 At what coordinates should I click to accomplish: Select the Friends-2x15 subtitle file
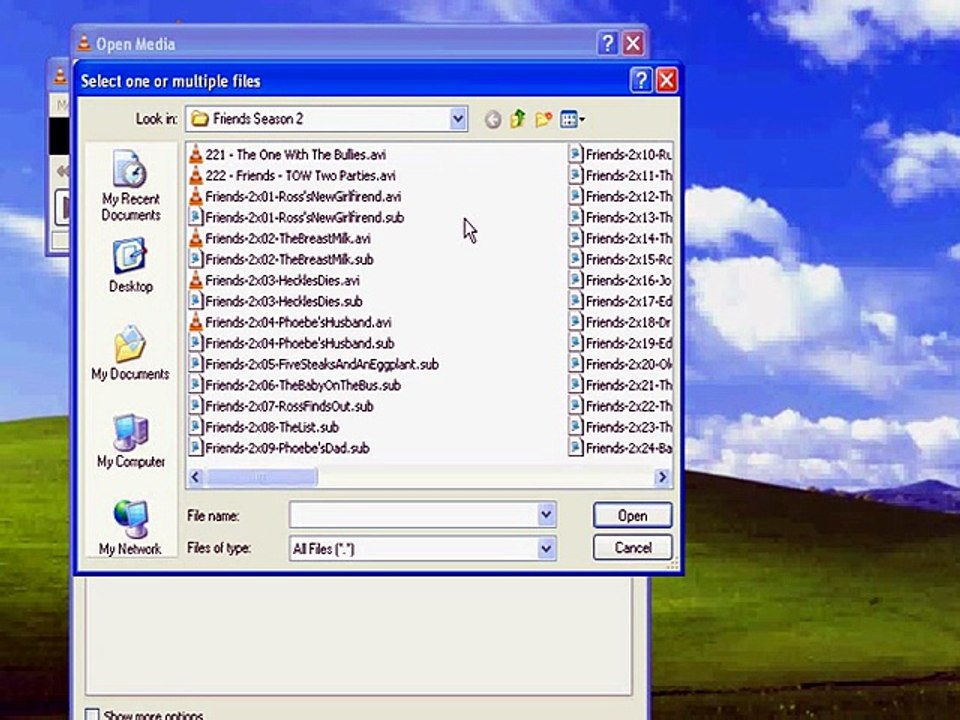click(620, 260)
